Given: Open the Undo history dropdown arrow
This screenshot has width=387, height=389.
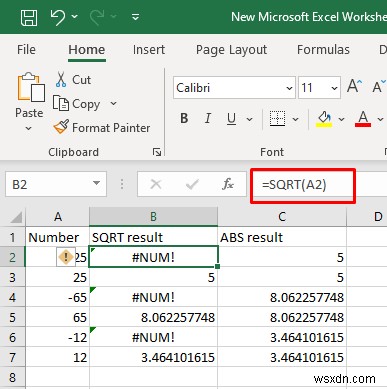Looking at the screenshot, I should point(75,16).
